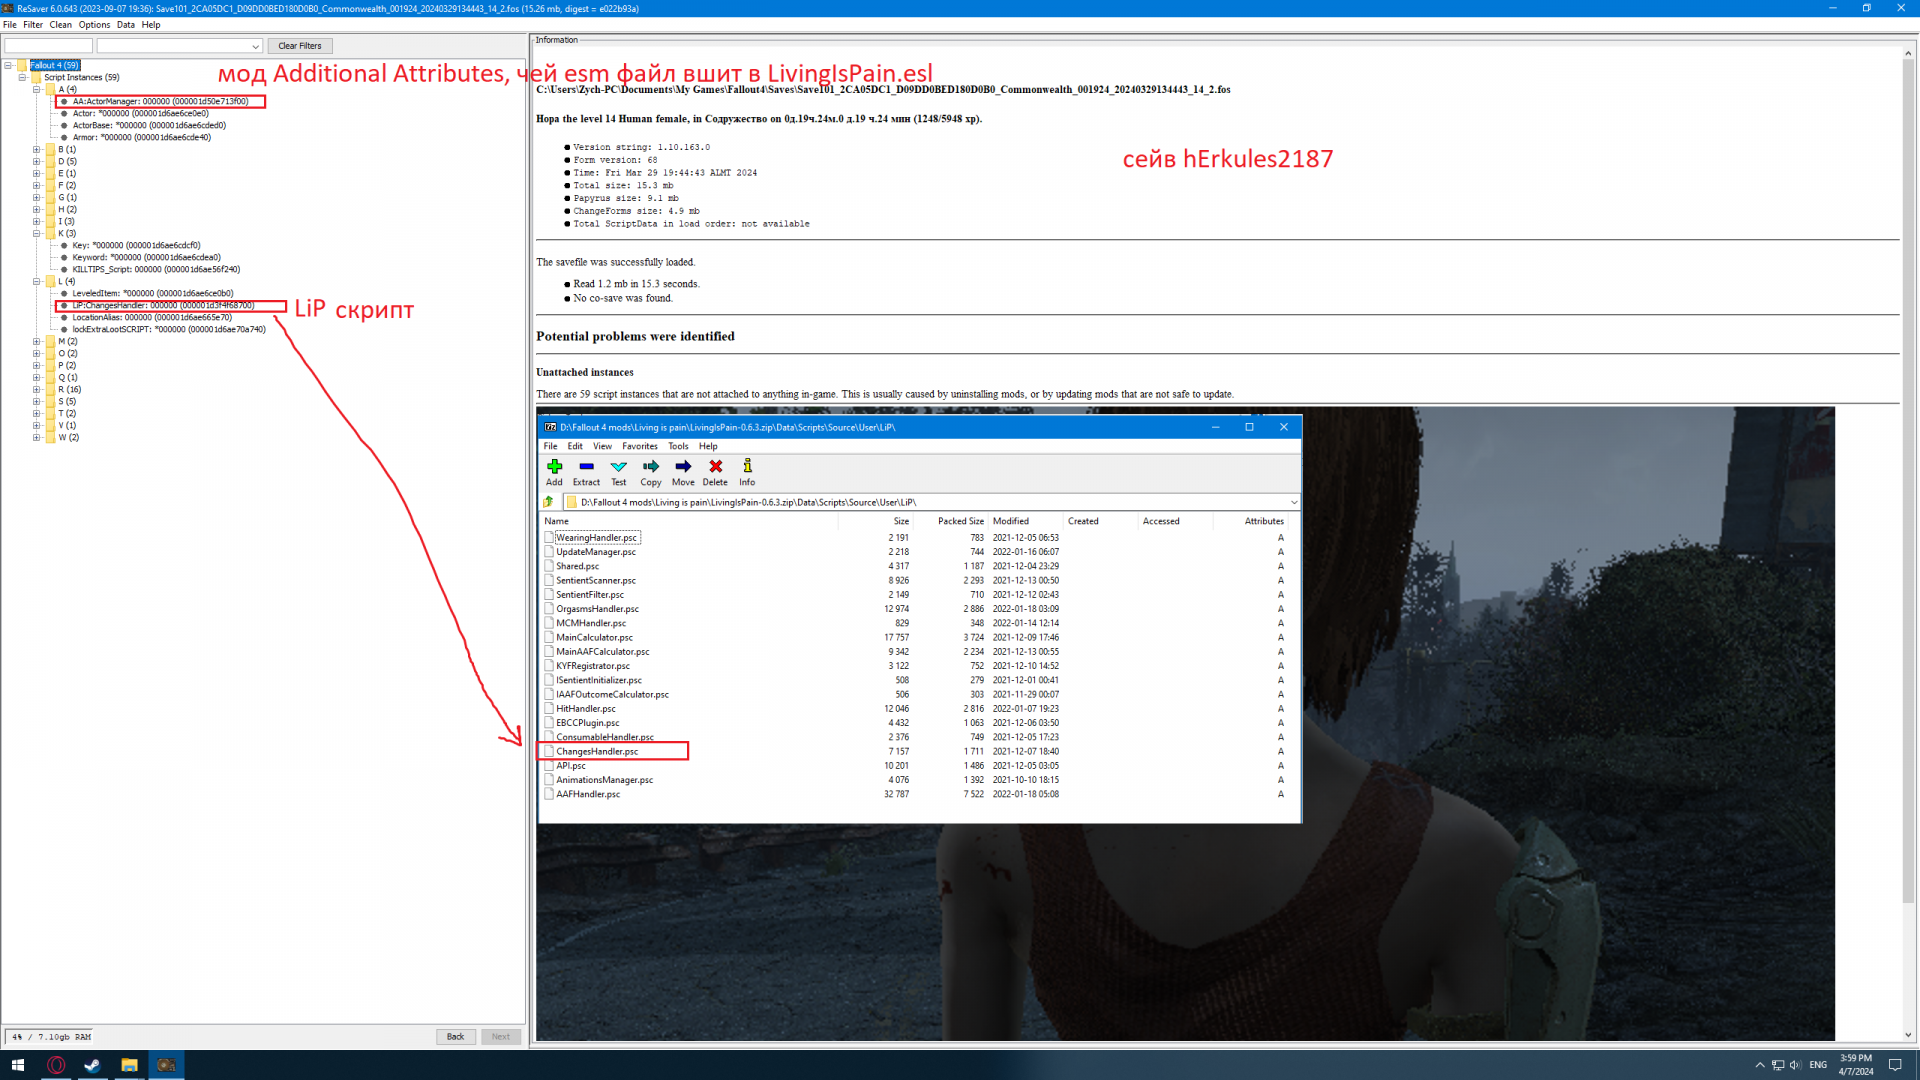Open the 7-Zip address path dropdown

1293,502
